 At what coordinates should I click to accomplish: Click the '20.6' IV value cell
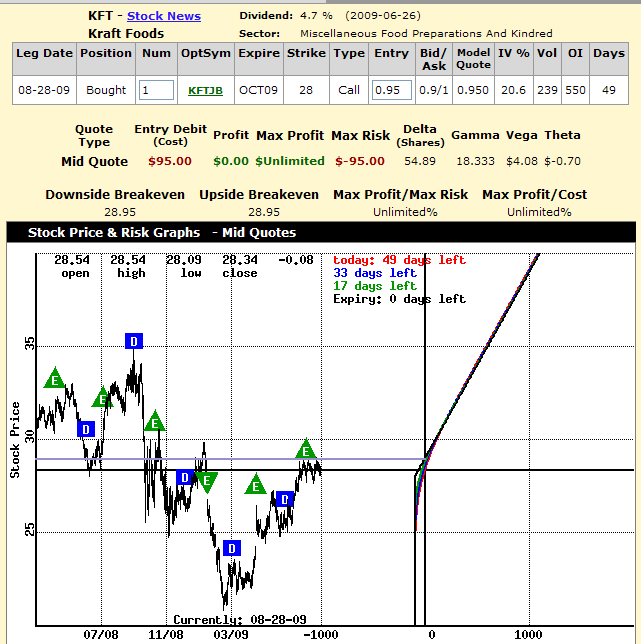[x=513, y=90]
